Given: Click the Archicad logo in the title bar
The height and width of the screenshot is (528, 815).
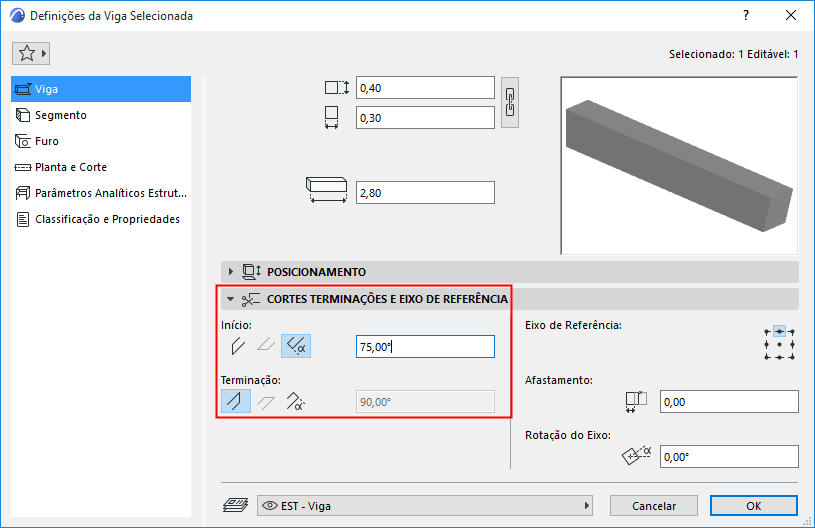Looking at the screenshot, I should click(17, 16).
